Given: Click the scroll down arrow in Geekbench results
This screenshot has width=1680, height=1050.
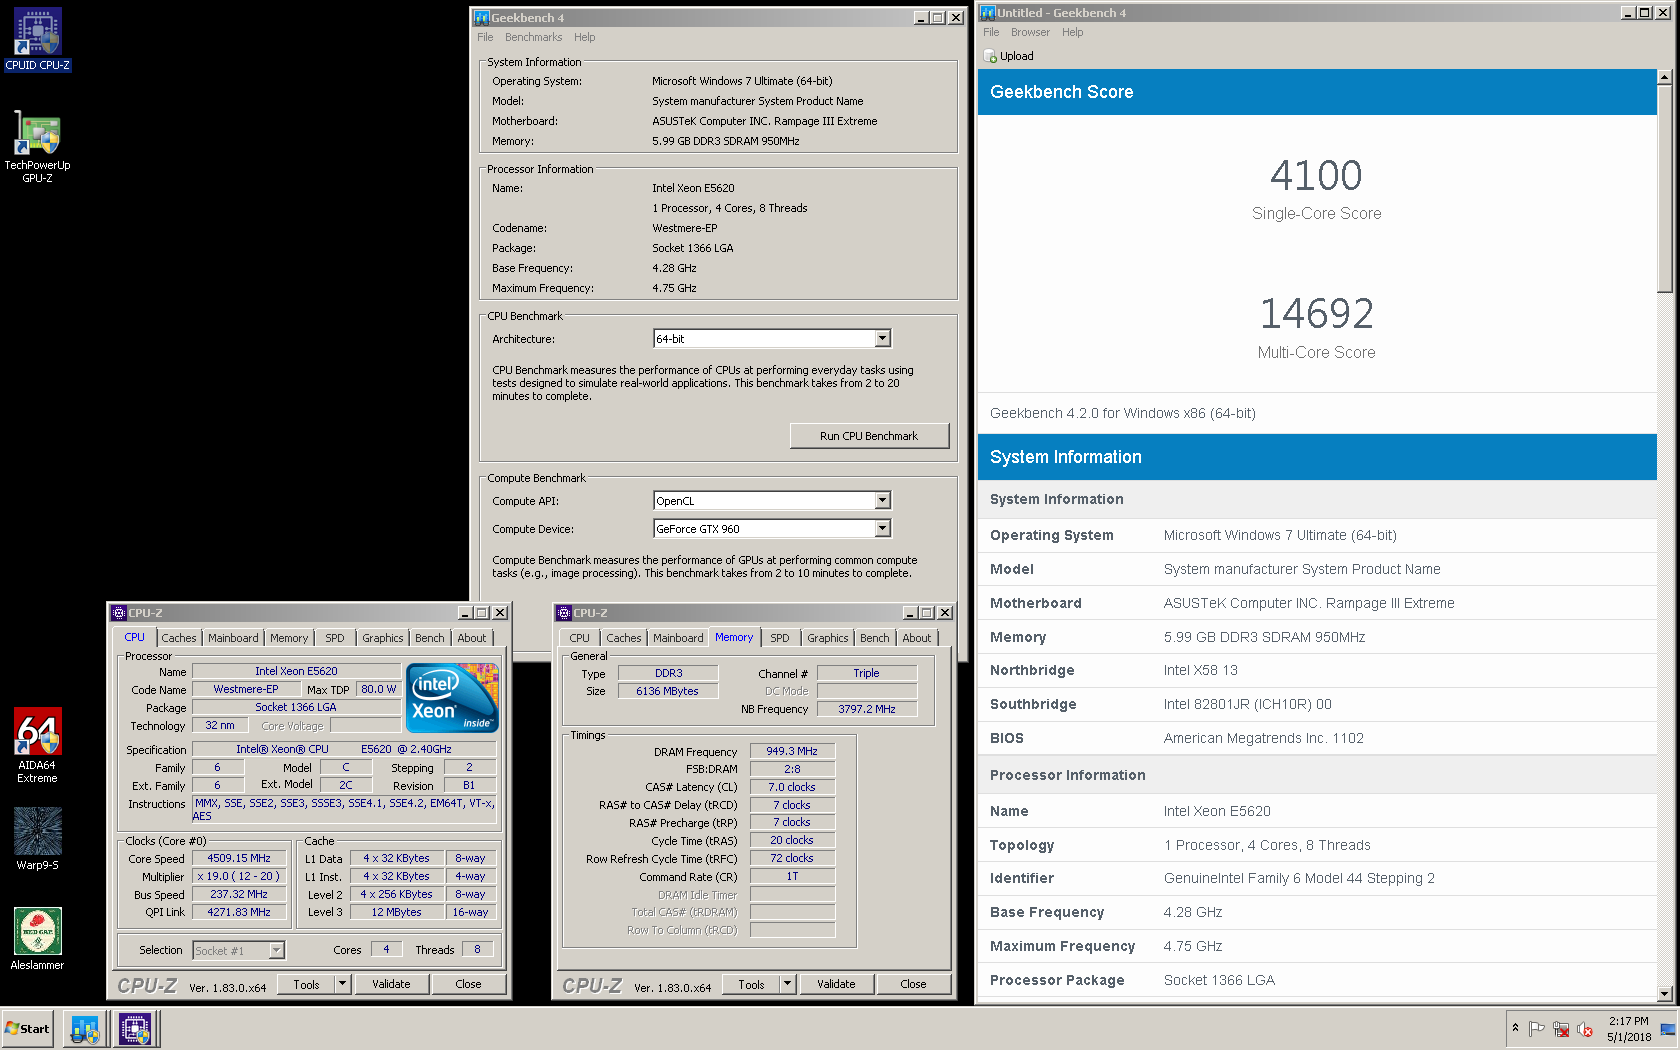Looking at the screenshot, I should click(x=1664, y=994).
